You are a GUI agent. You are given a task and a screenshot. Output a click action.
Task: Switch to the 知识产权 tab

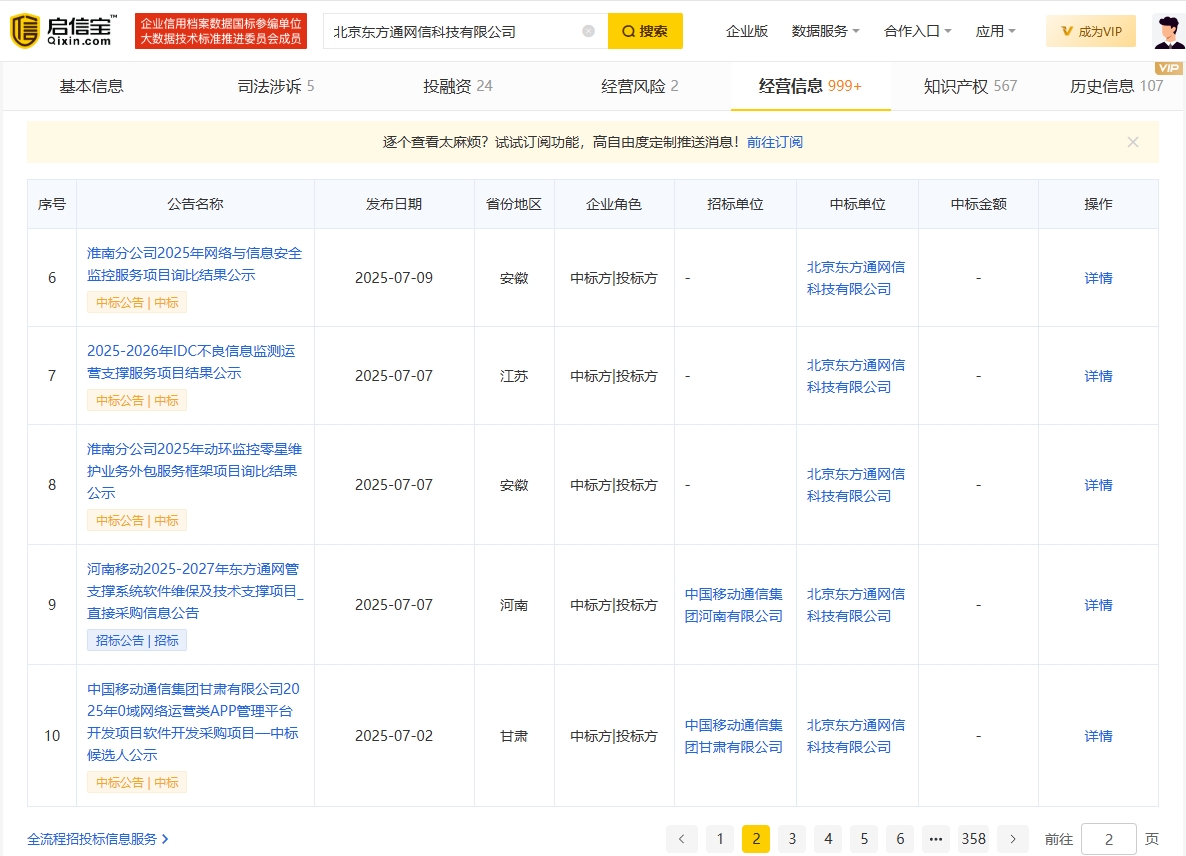970,86
